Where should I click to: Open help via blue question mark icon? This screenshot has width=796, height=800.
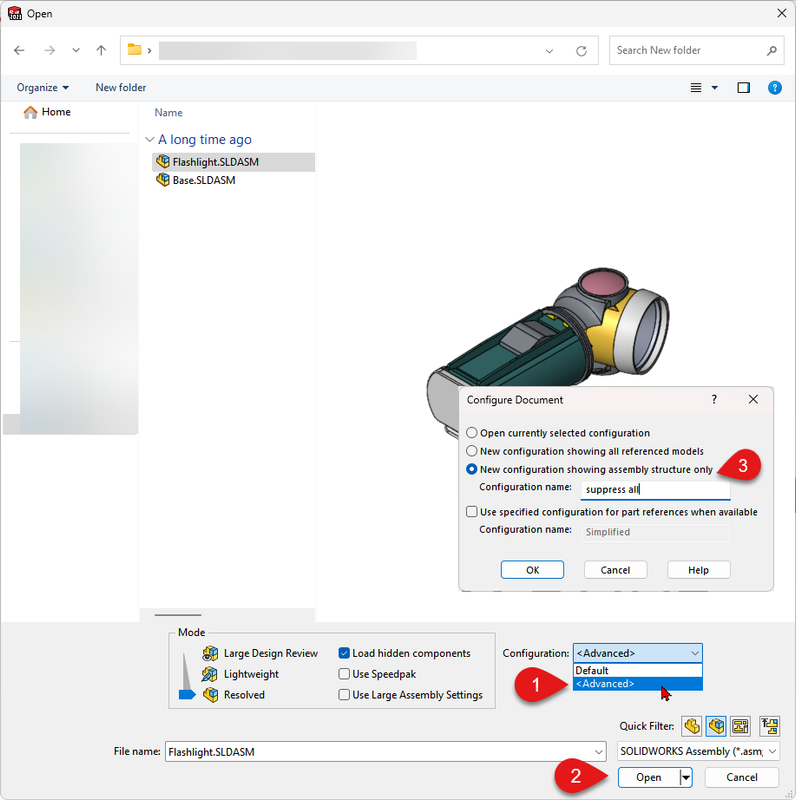[775, 88]
